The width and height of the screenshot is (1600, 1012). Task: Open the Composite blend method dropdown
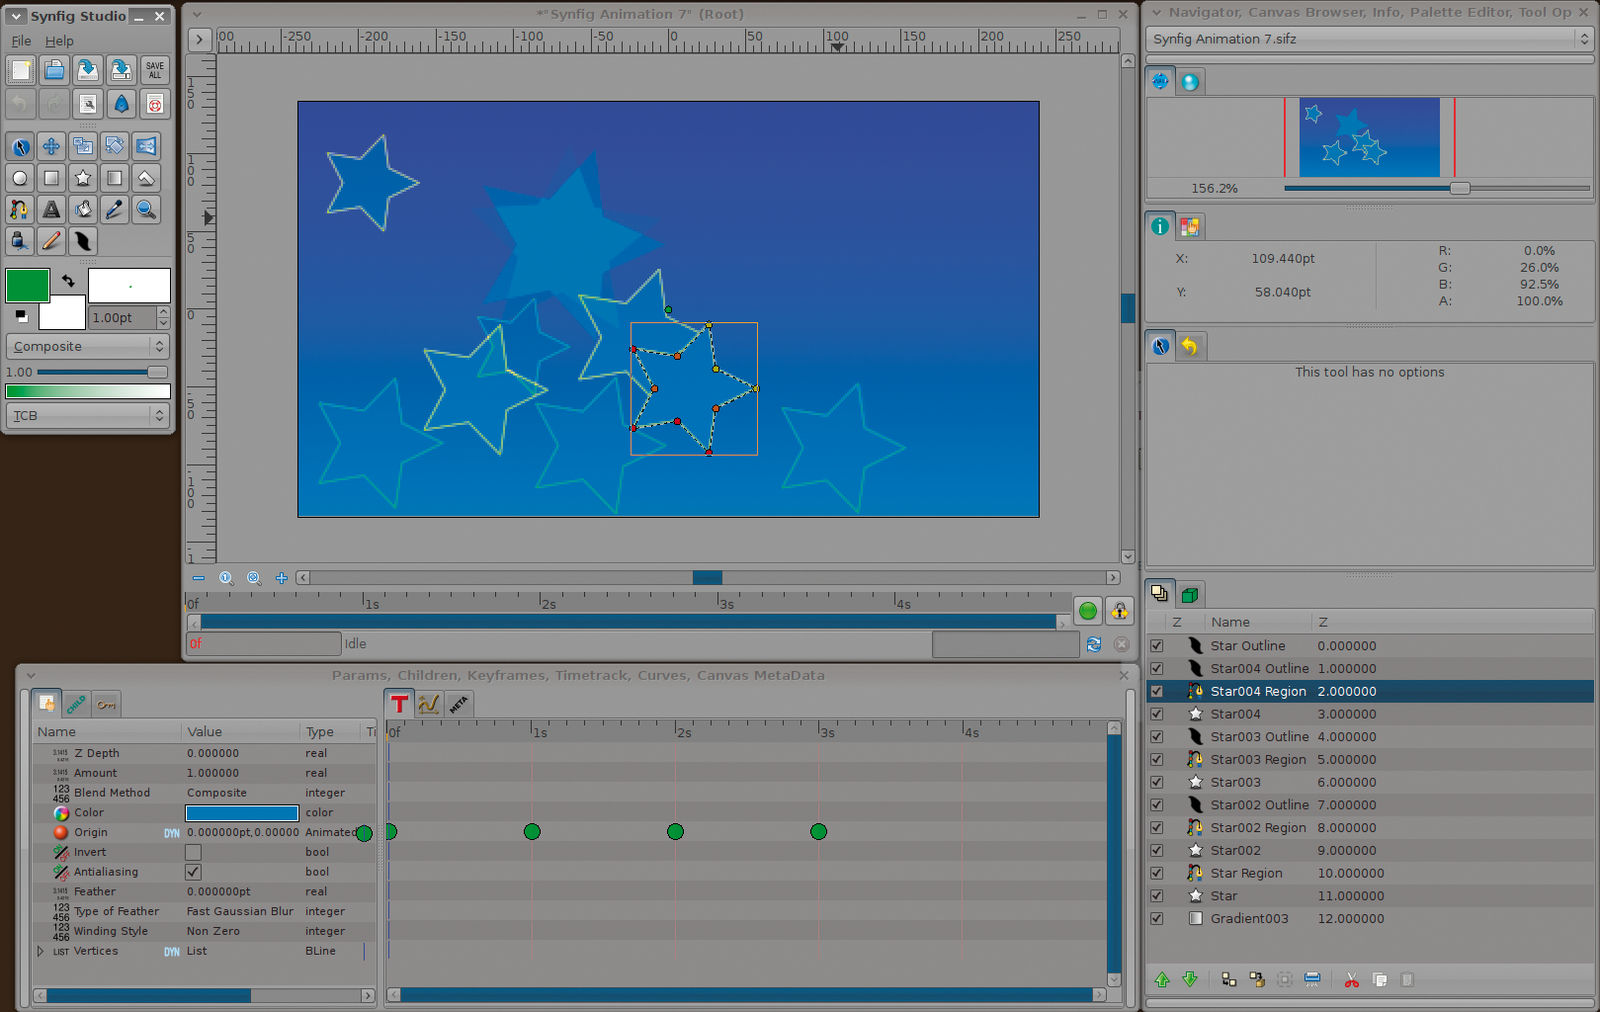[x=87, y=346]
